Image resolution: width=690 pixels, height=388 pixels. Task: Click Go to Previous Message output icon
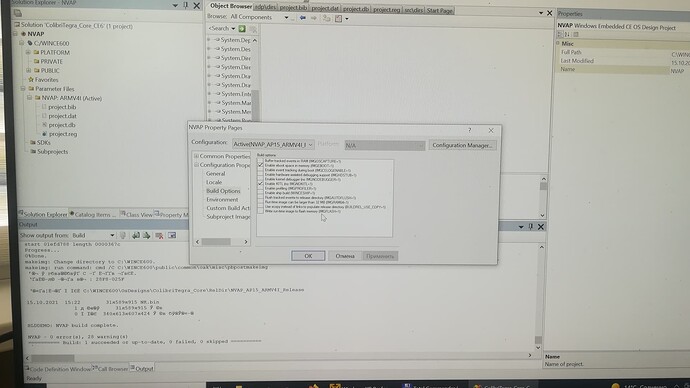(x=136, y=236)
